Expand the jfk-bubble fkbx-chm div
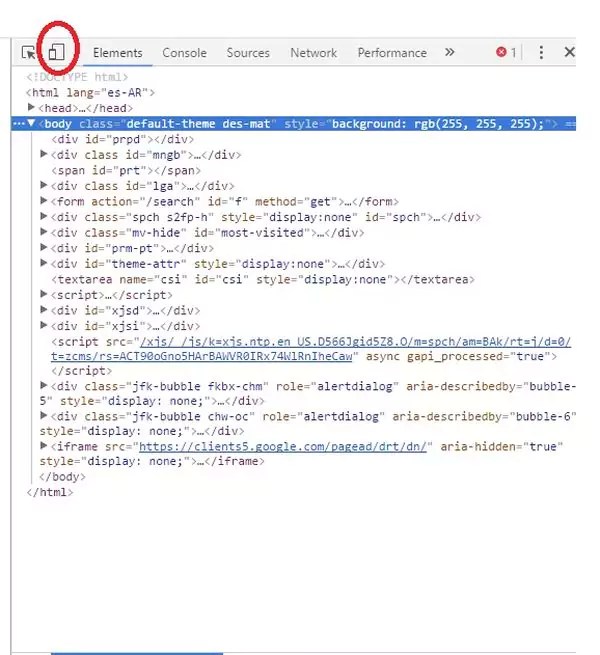 pos(43,385)
